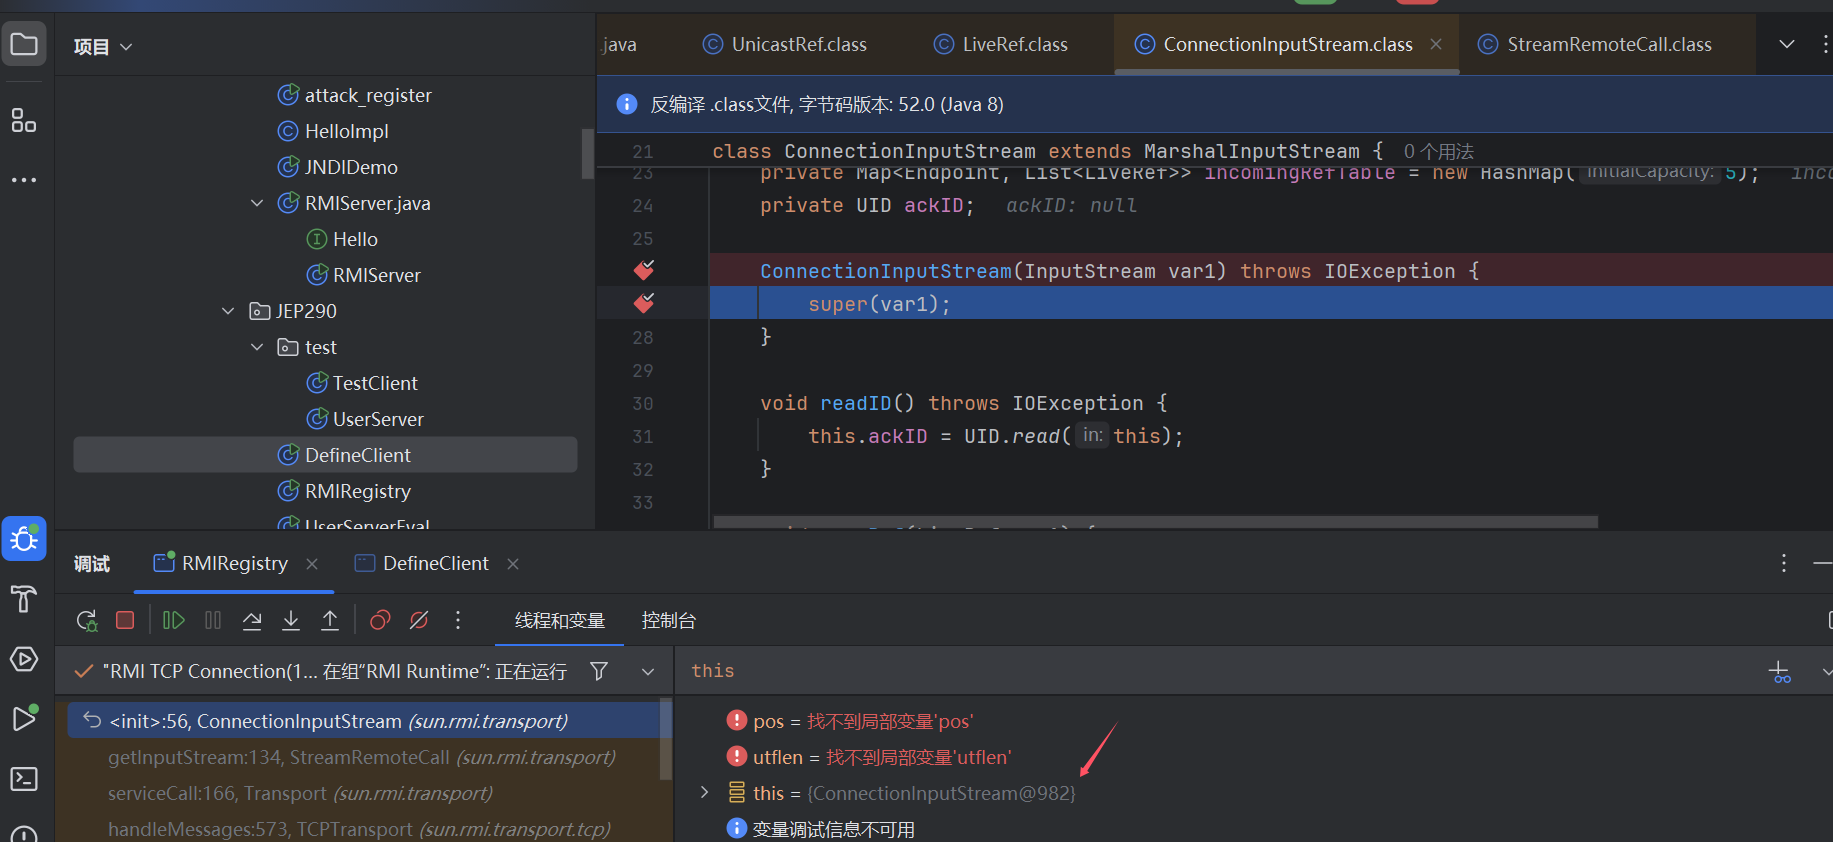Open debug panel options menu
The height and width of the screenshot is (842, 1833).
(x=1783, y=563)
